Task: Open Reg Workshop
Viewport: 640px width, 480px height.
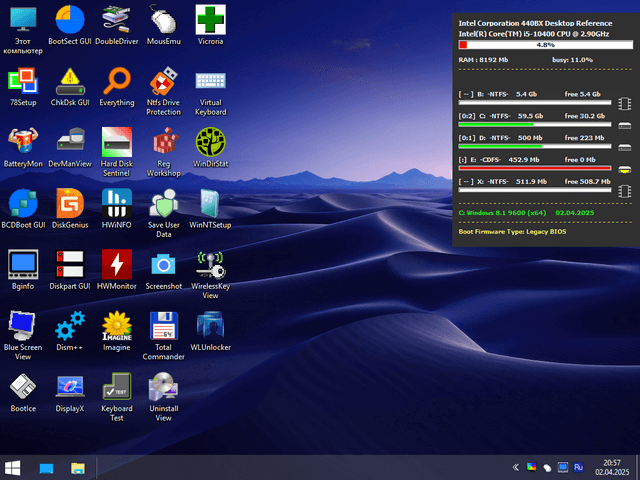Action: tap(163, 141)
